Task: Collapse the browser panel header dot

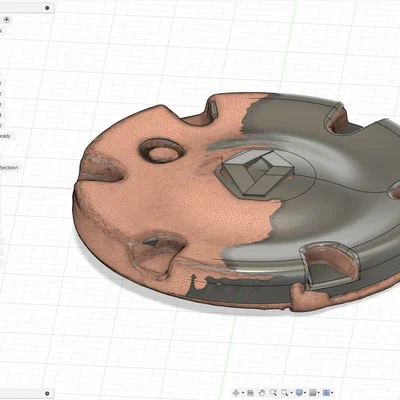Action: pos(47,8)
